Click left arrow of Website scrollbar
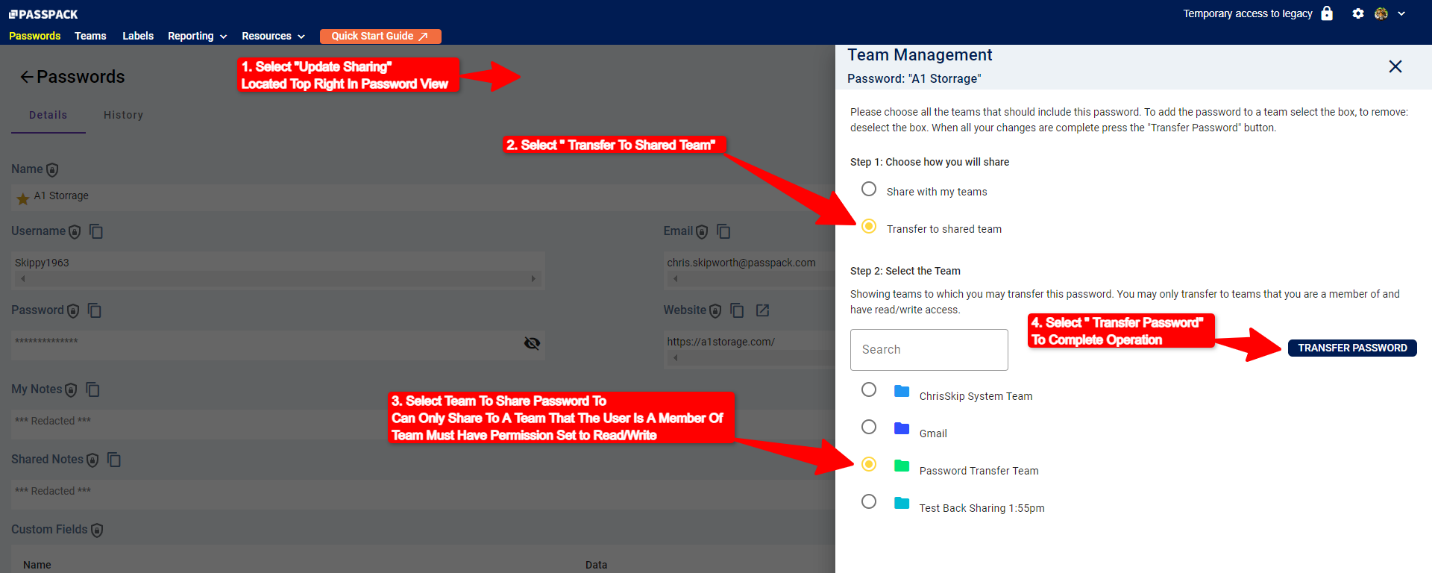Viewport: 1432px width, 573px height. pyautogui.click(x=673, y=357)
